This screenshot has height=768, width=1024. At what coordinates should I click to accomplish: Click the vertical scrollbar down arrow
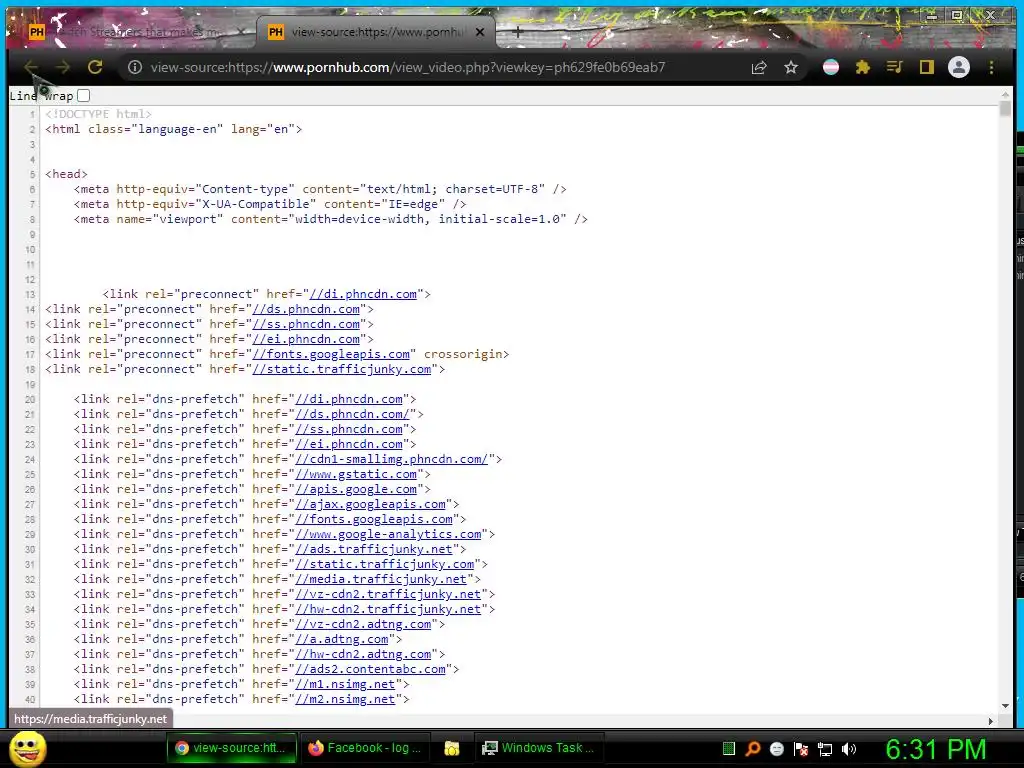pos(1005,707)
